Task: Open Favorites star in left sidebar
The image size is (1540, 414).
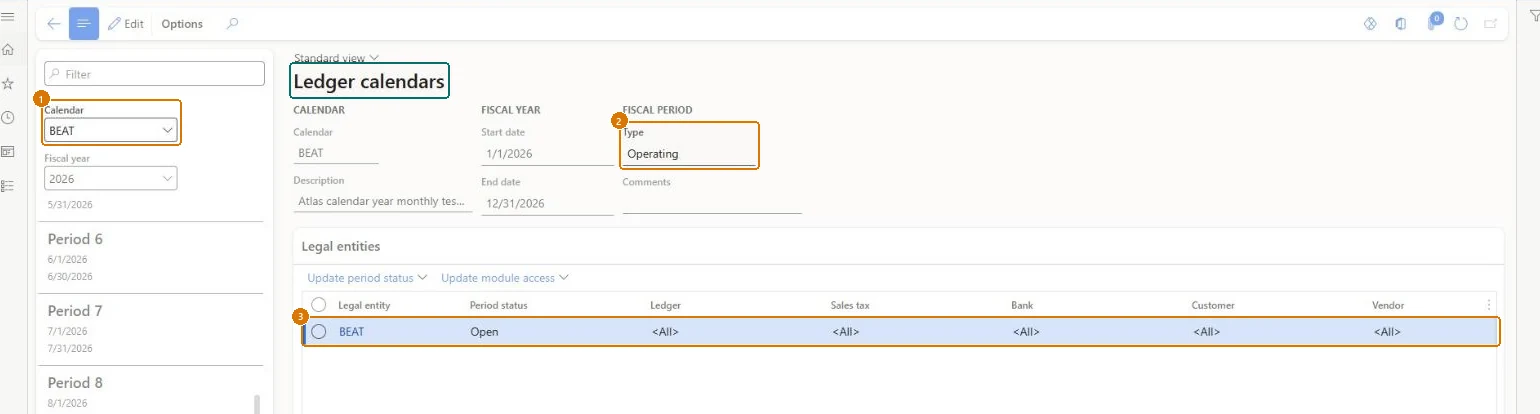Action: point(8,83)
